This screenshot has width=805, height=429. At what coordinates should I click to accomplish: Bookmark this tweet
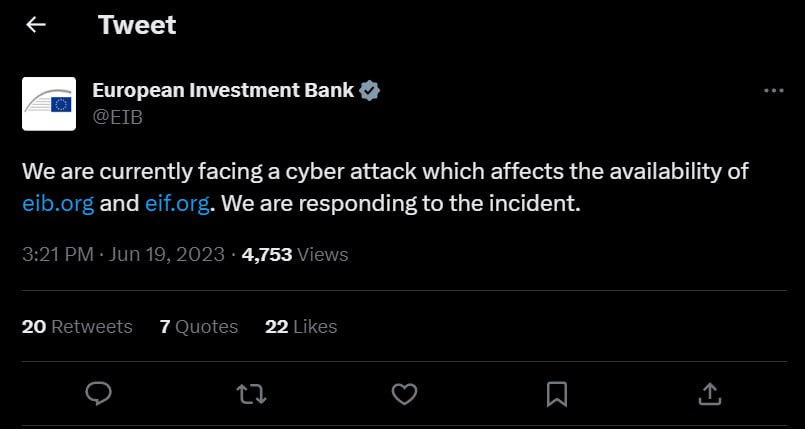(557, 394)
